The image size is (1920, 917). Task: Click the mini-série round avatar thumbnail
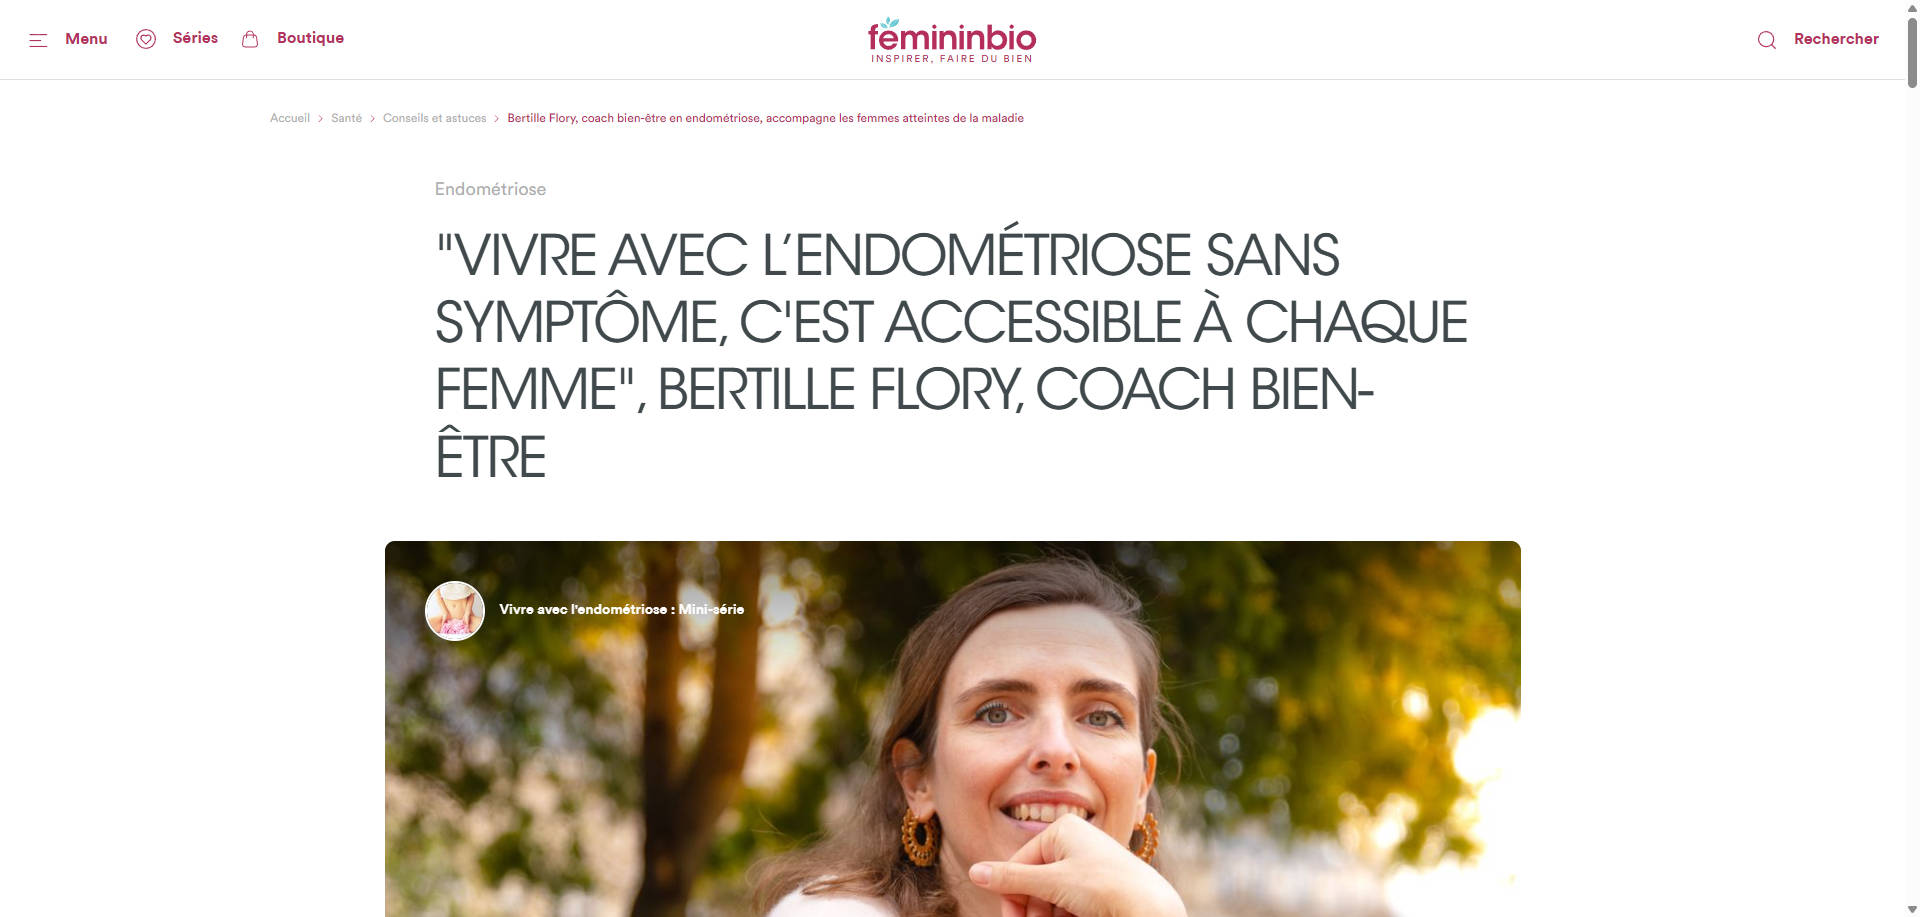pos(455,610)
